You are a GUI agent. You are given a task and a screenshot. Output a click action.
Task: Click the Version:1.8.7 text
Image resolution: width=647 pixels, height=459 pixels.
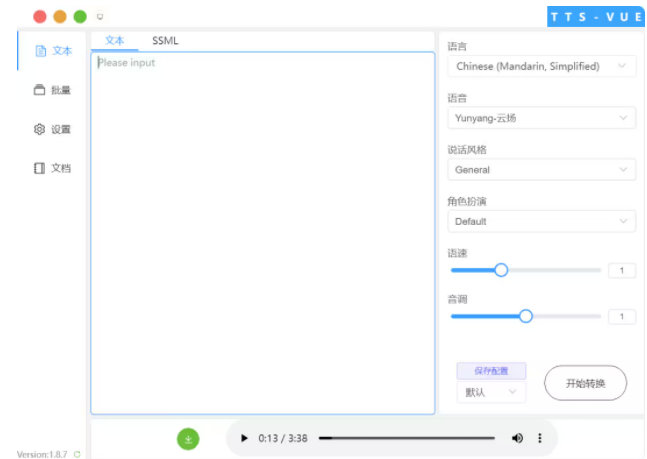(x=42, y=454)
